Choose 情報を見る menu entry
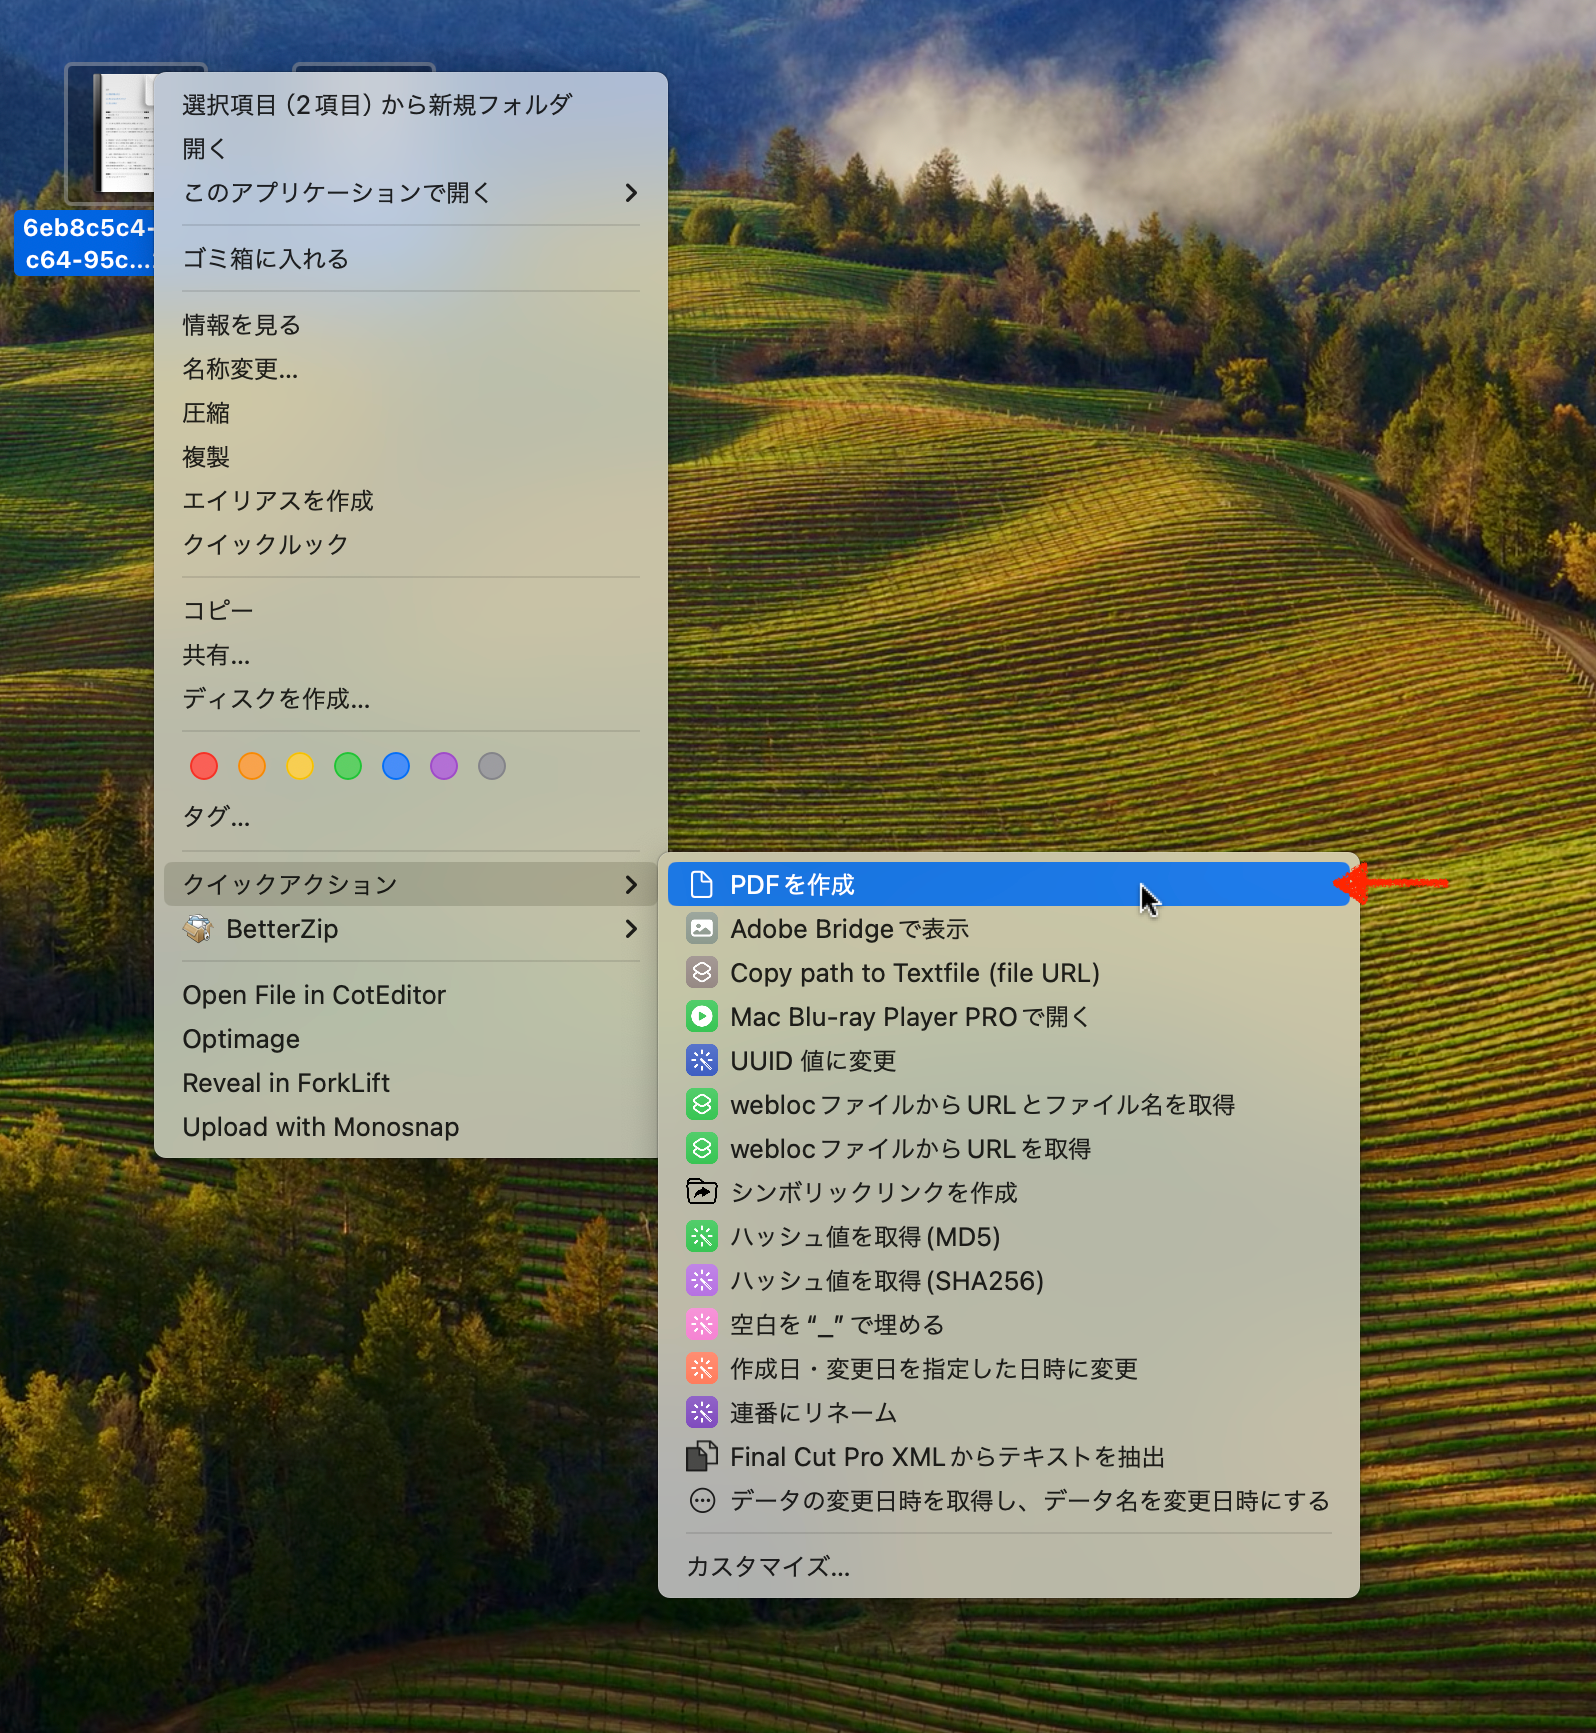The image size is (1596, 1733). 242,325
